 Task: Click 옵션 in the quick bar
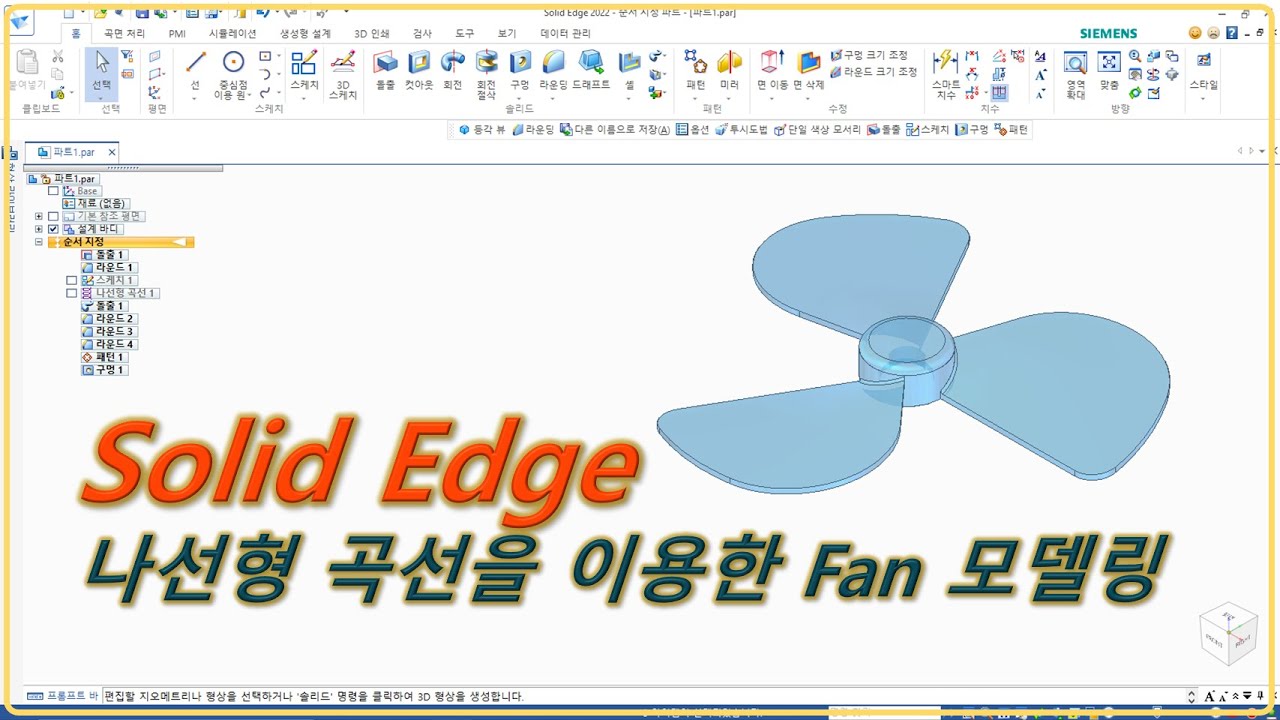click(x=693, y=130)
